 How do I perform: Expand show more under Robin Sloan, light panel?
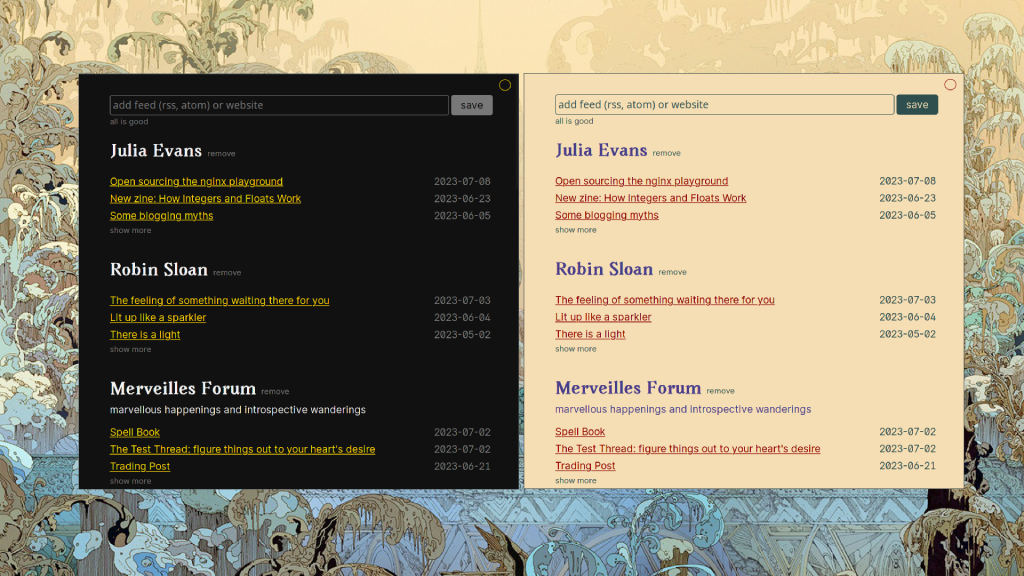click(x=576, y=349)
